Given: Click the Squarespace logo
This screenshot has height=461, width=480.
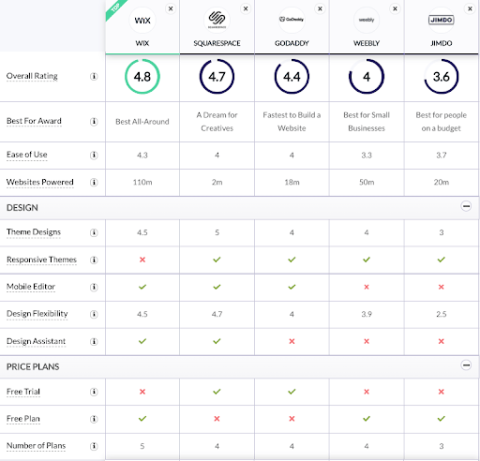Looking at the screenshot, I should click(217, 20).
